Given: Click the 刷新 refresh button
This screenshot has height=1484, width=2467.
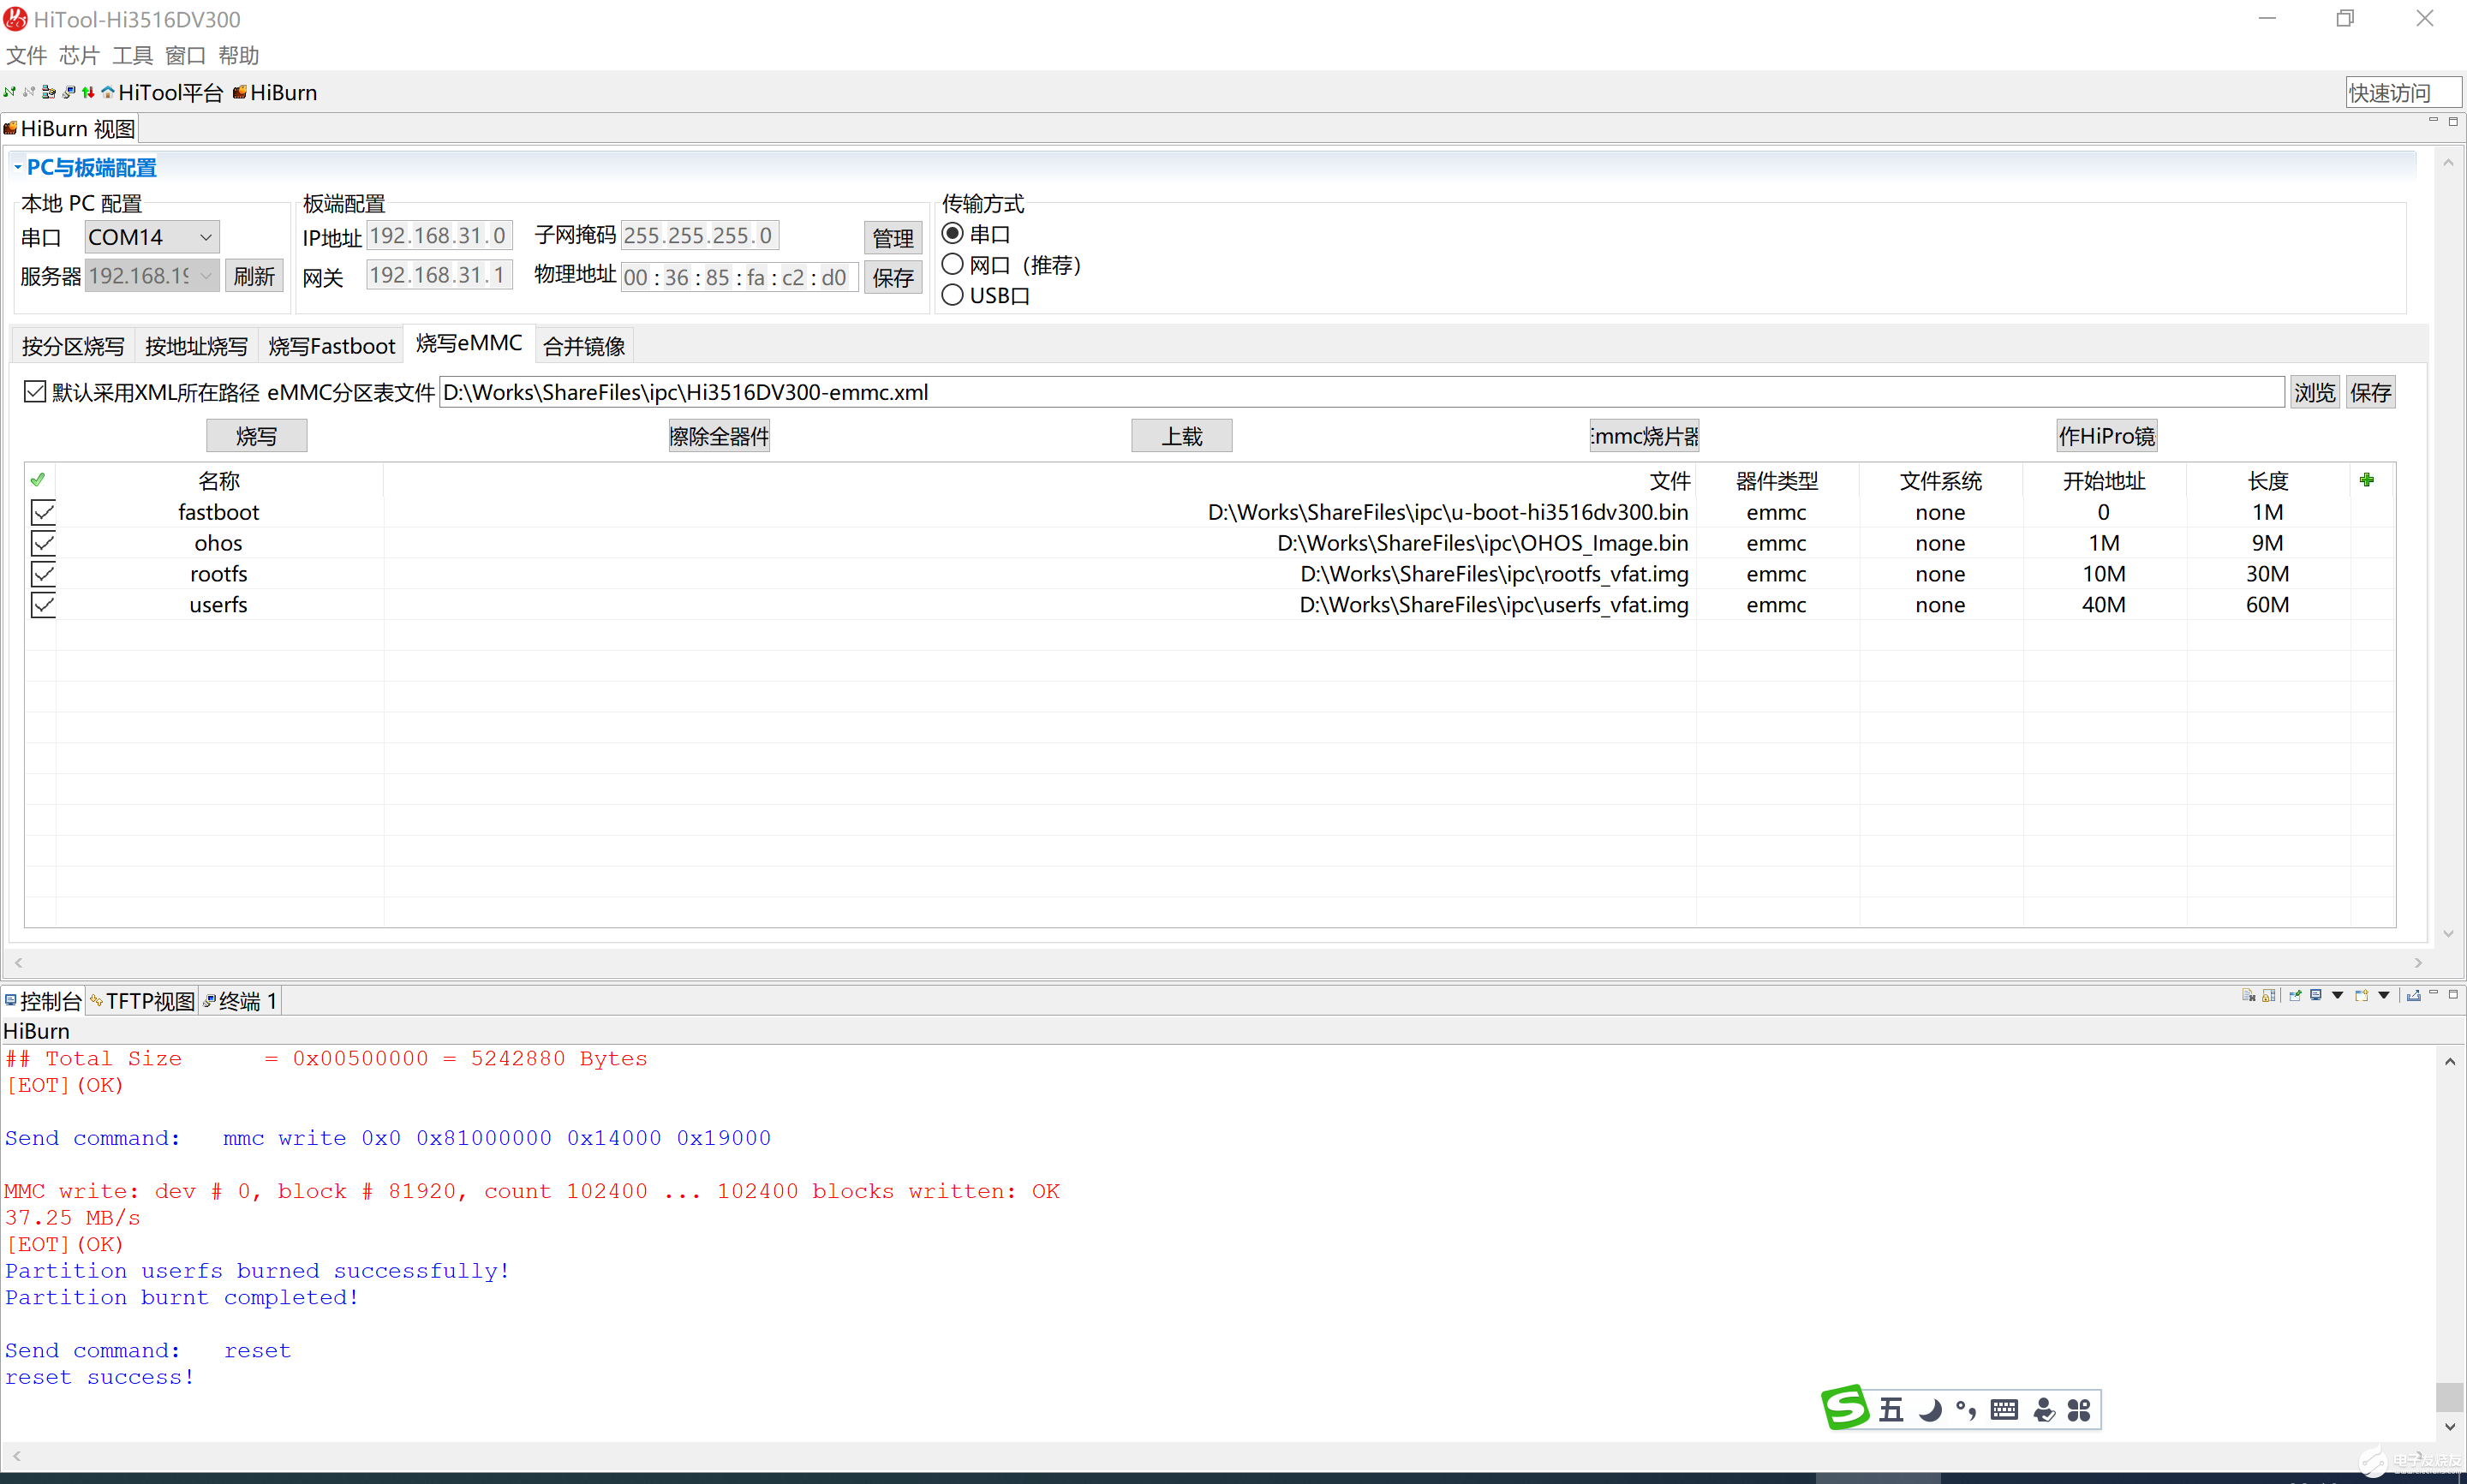Looking at the screenshot, I should tap(254, 276).
